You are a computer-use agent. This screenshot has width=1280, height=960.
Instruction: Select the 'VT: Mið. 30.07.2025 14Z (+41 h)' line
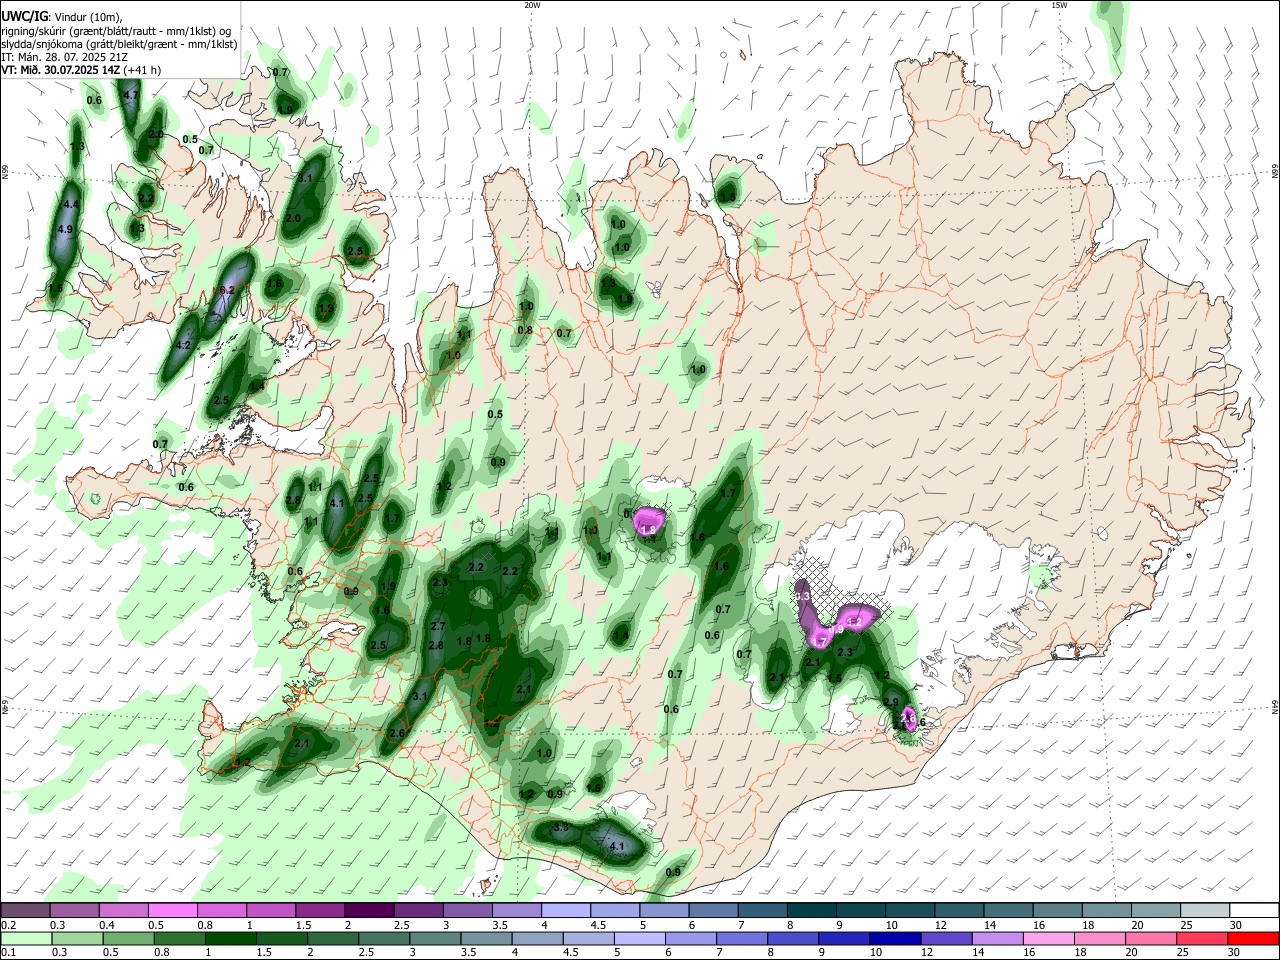pos(80,70)
